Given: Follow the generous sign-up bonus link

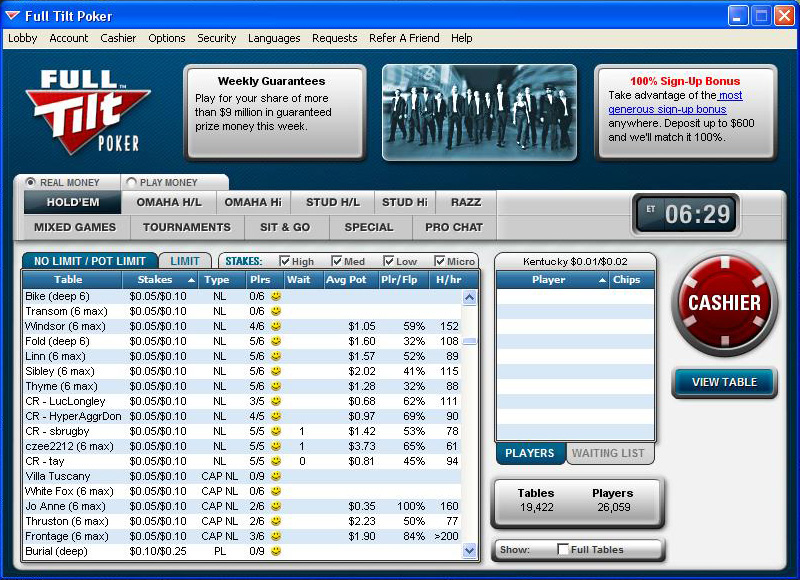Looking at the screenshot, I should click(x=667, y=109).
